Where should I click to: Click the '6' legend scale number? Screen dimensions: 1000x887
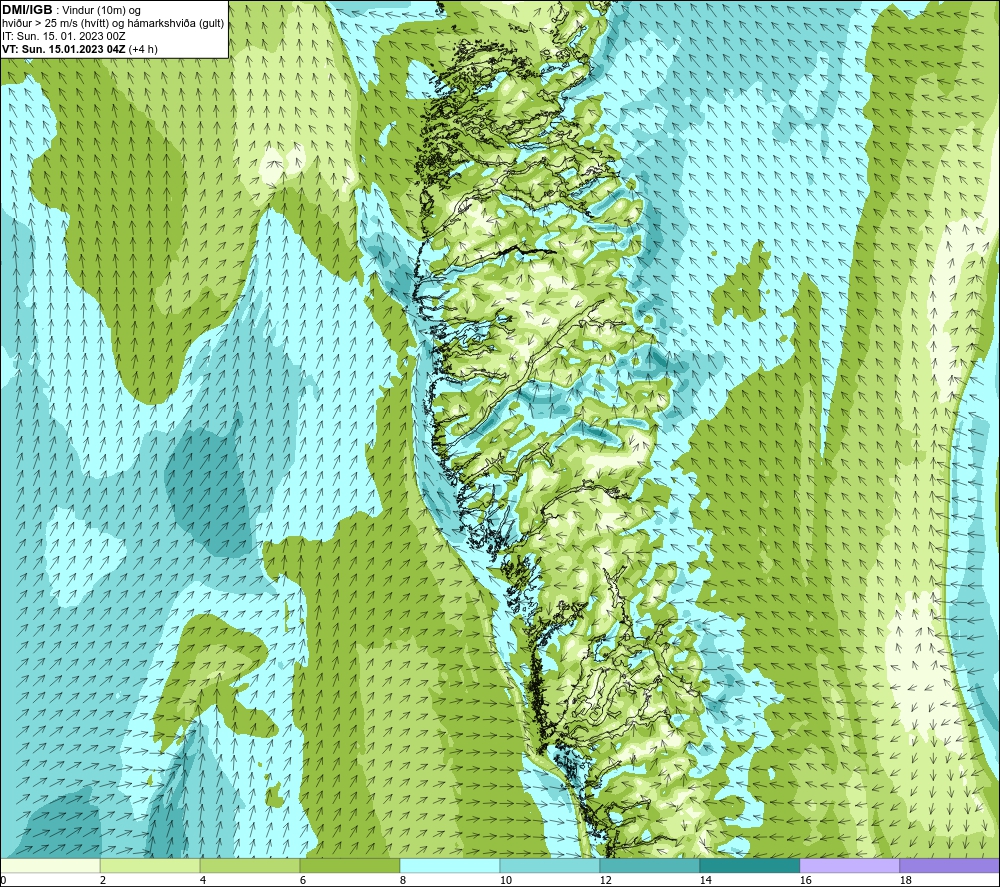coord(303,881)
